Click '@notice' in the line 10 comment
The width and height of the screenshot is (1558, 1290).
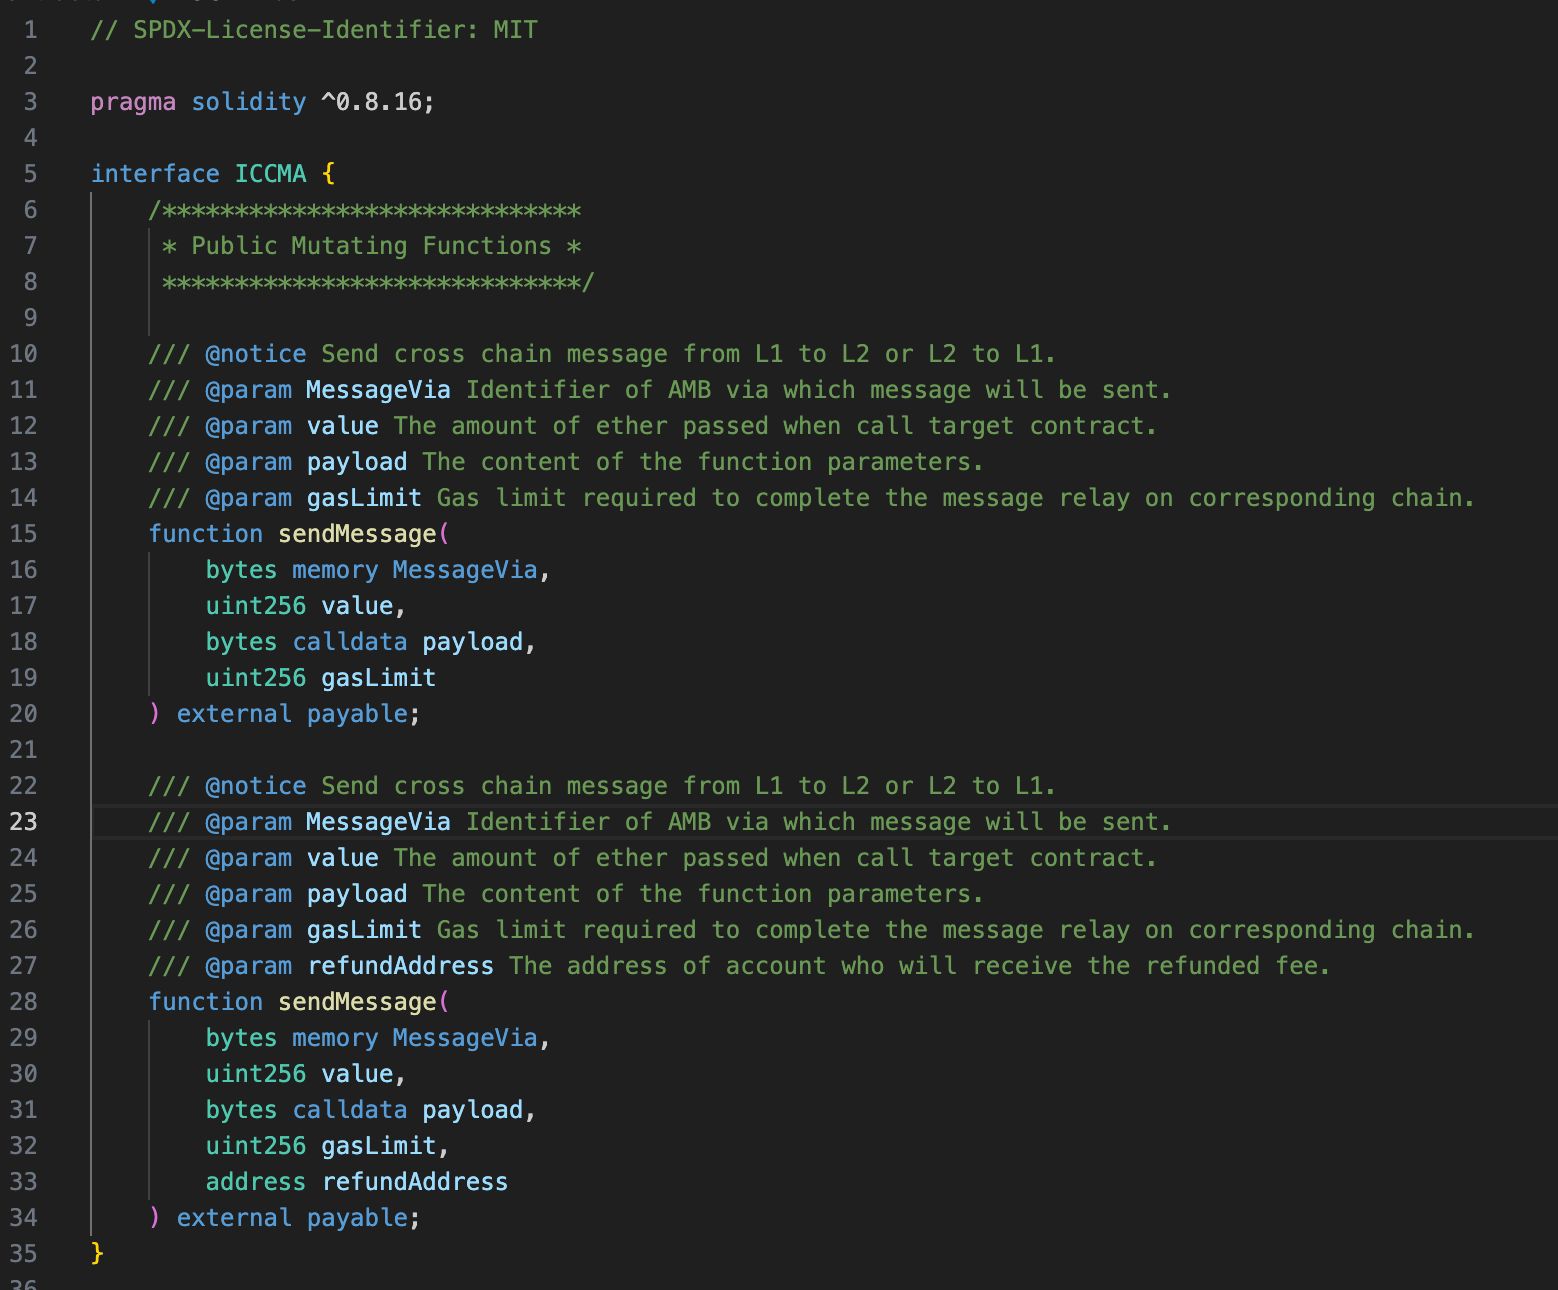click(x=256, y=354)
